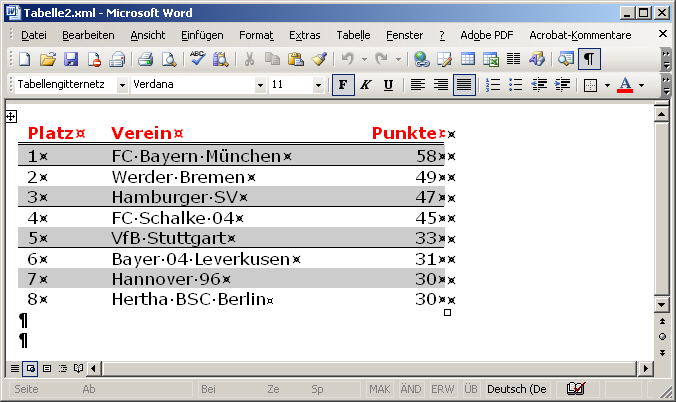
Task: Click Select Browse Object circle button
Action: point(662,336)
